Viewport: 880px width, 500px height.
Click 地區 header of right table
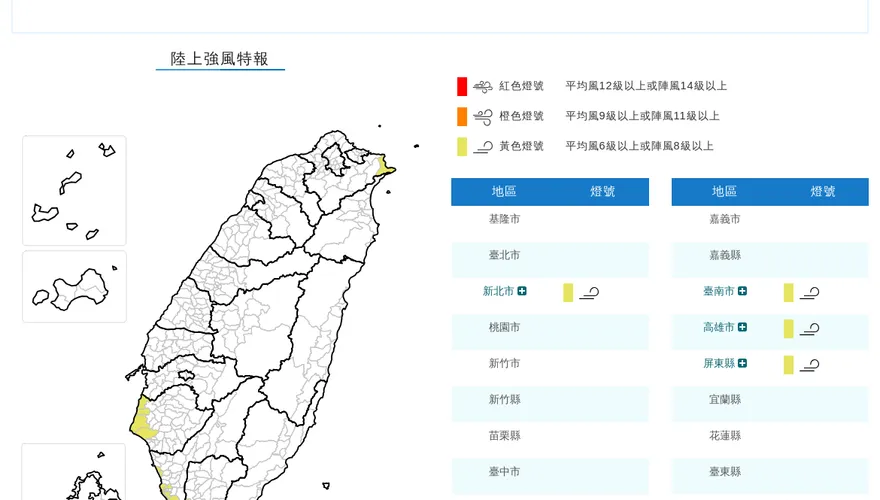coord(724,191)
